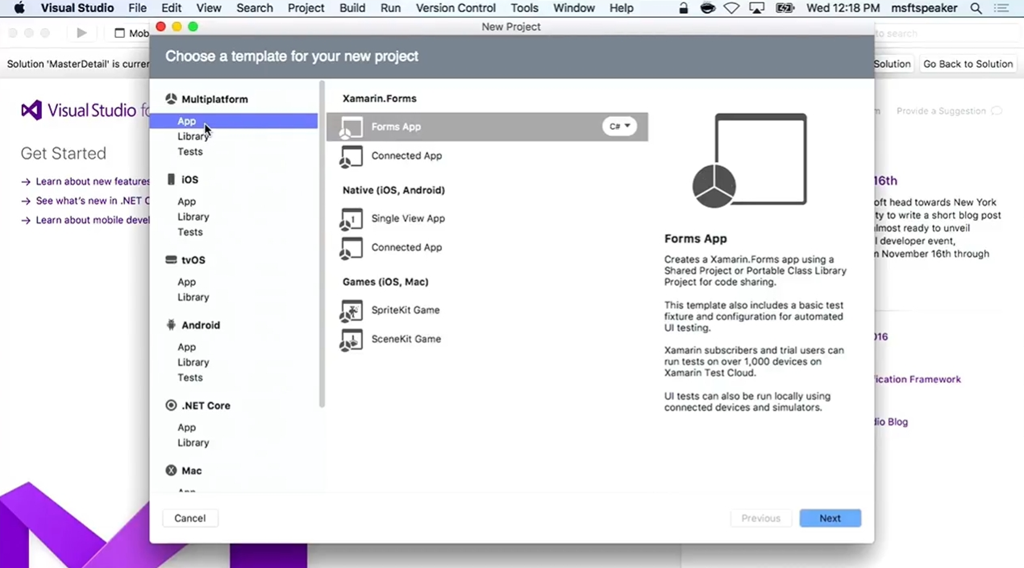1024x568 pixels.
Task: Select the Single View App icon
Action: point(351,219)
